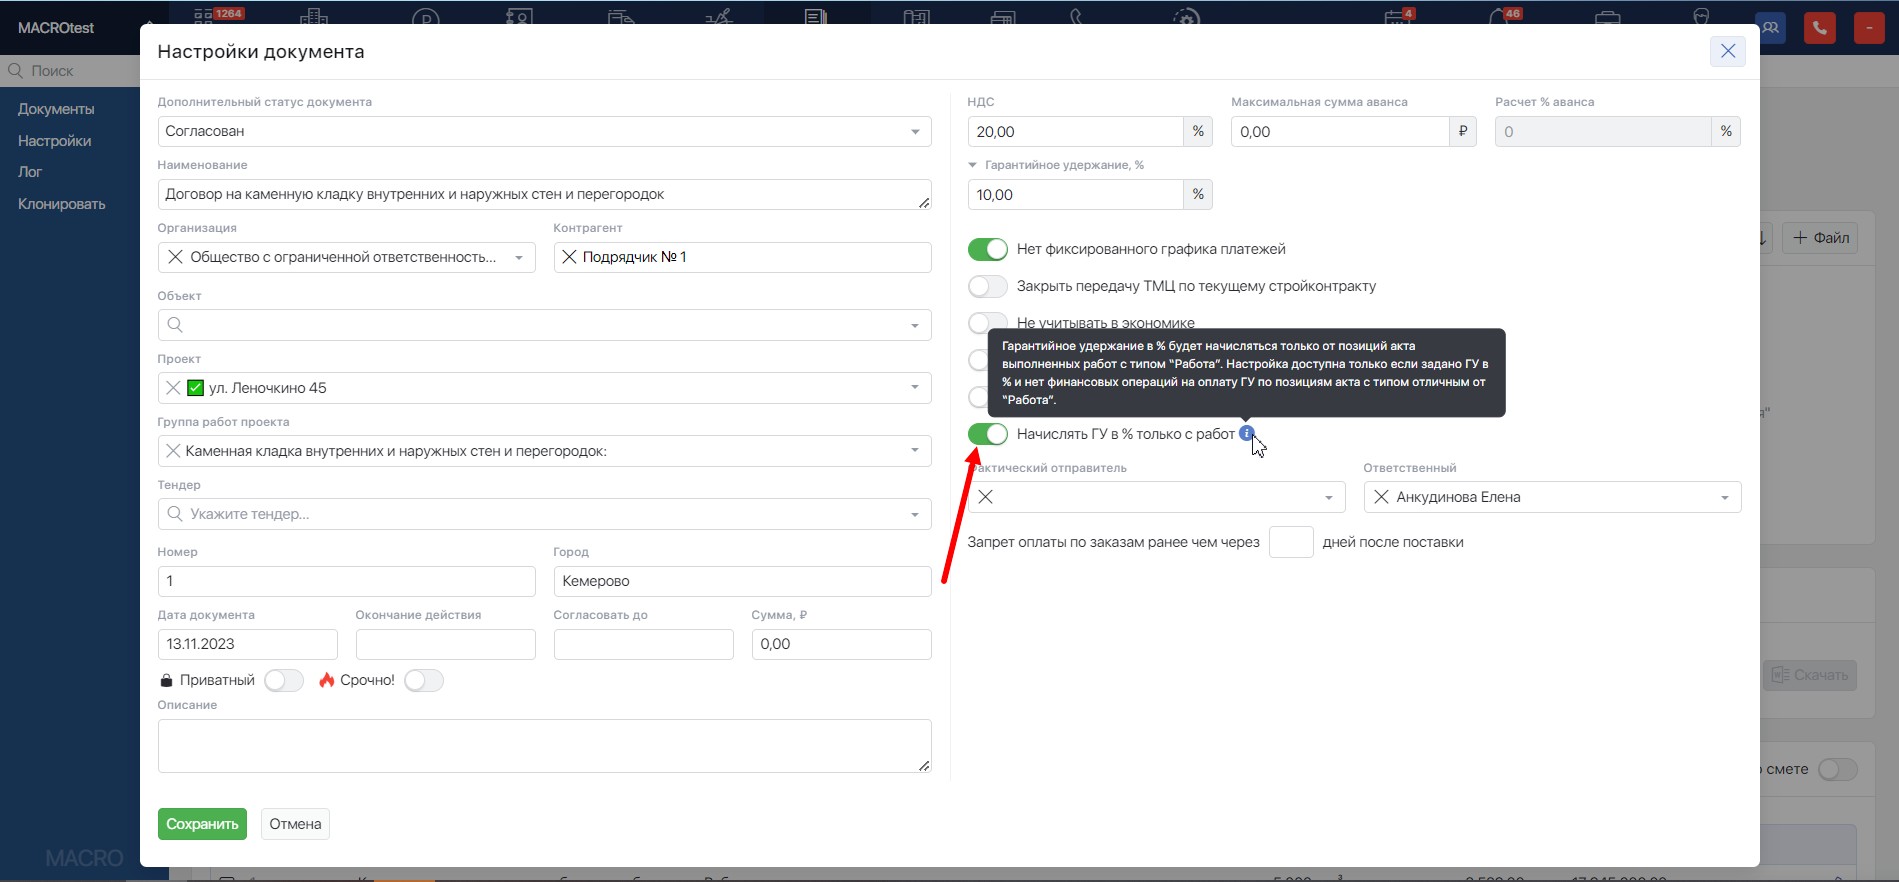Click the Отмена button
Viewport: 1899px width, 882px height.
295,824
